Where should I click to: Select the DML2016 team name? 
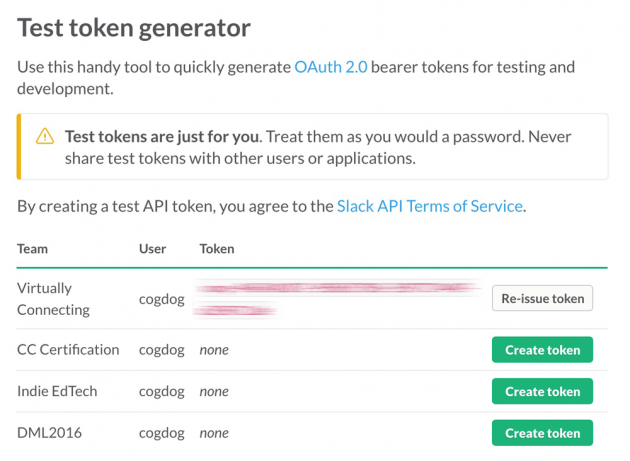[49, 433]
